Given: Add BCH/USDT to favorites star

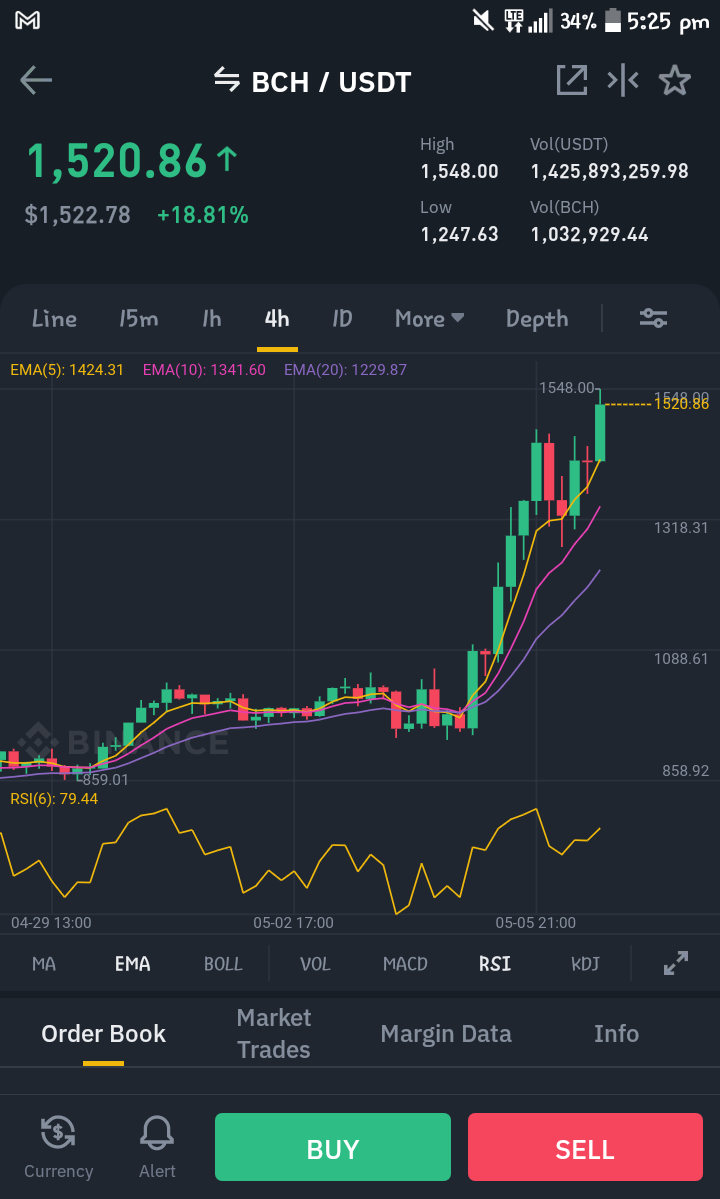Looking at the screenshot, I should (x=675, y=80).
